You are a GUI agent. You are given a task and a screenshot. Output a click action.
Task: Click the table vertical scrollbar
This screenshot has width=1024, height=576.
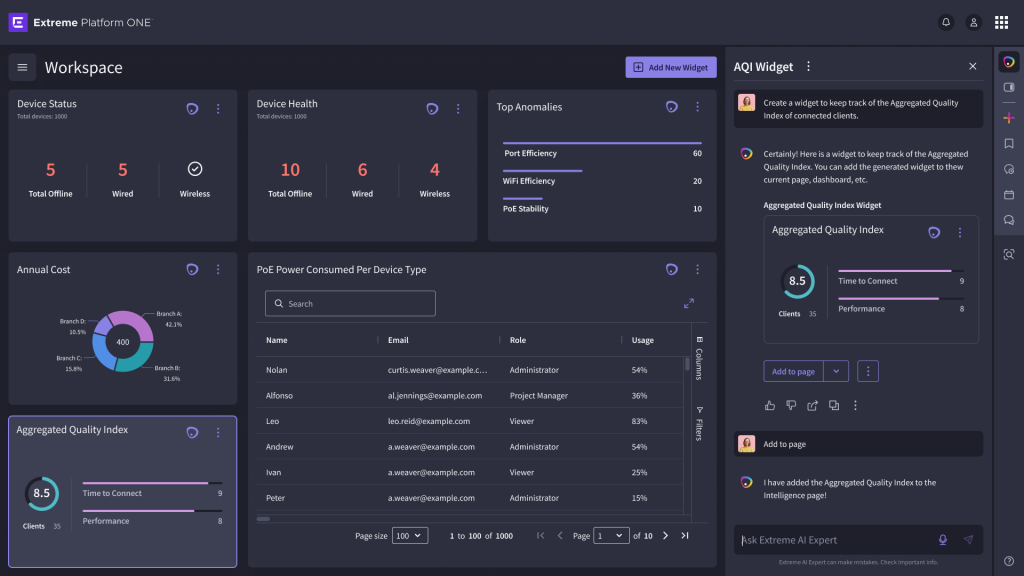pos(687,364)
